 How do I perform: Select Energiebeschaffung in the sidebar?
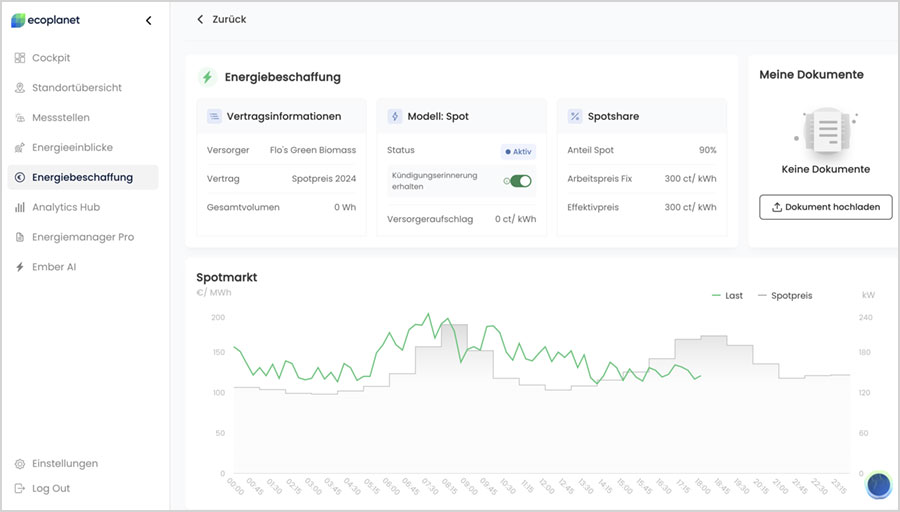(x=83, y=177)
